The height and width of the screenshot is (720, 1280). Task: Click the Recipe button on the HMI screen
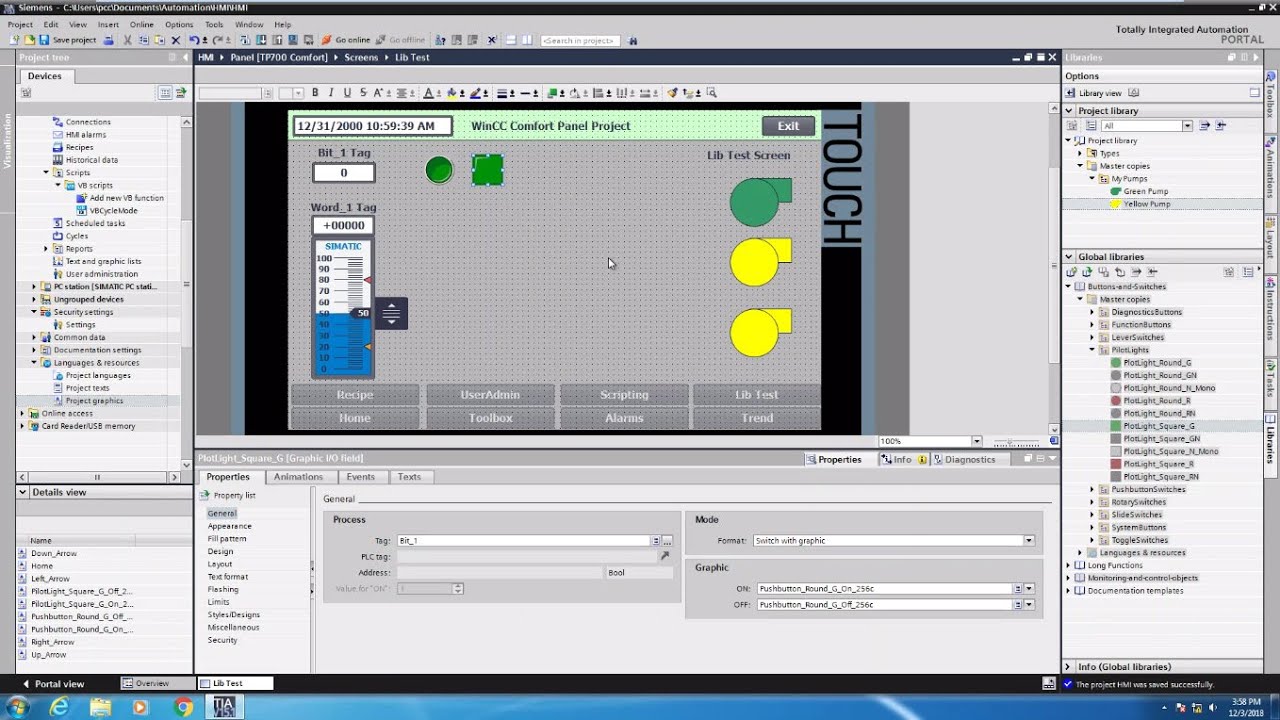point(355,395)
